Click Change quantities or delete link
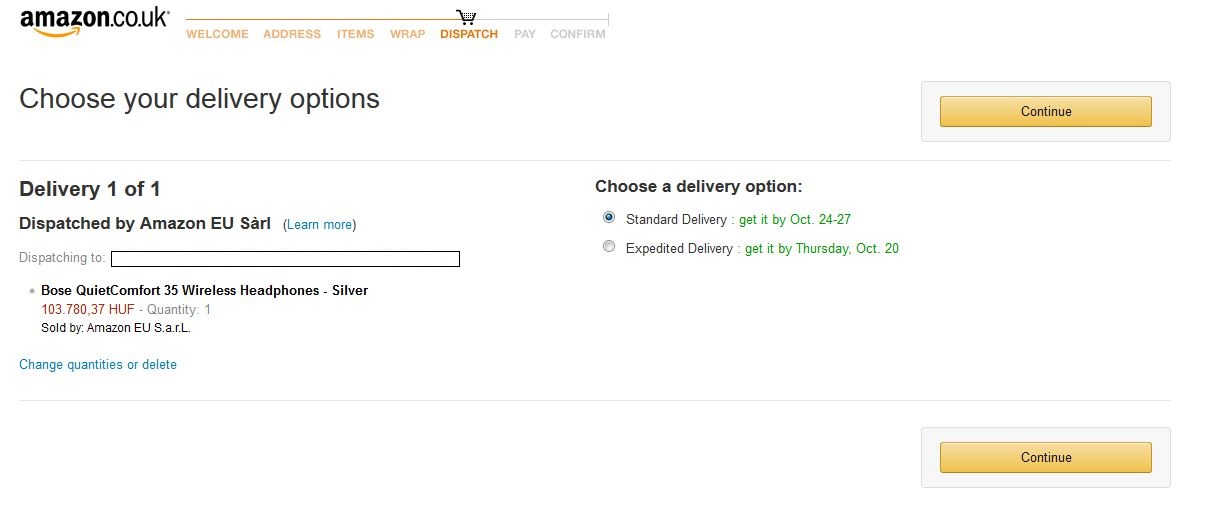The height and width of the screenshot is (506, 1206). 98,365
